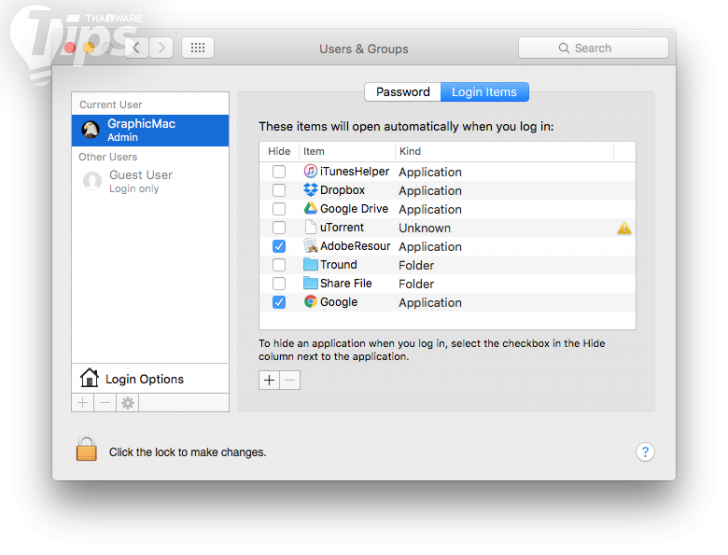The width and height of the screenshot is (728, 555).
Task: Click the uTorrent document icon
Action: 310,227
